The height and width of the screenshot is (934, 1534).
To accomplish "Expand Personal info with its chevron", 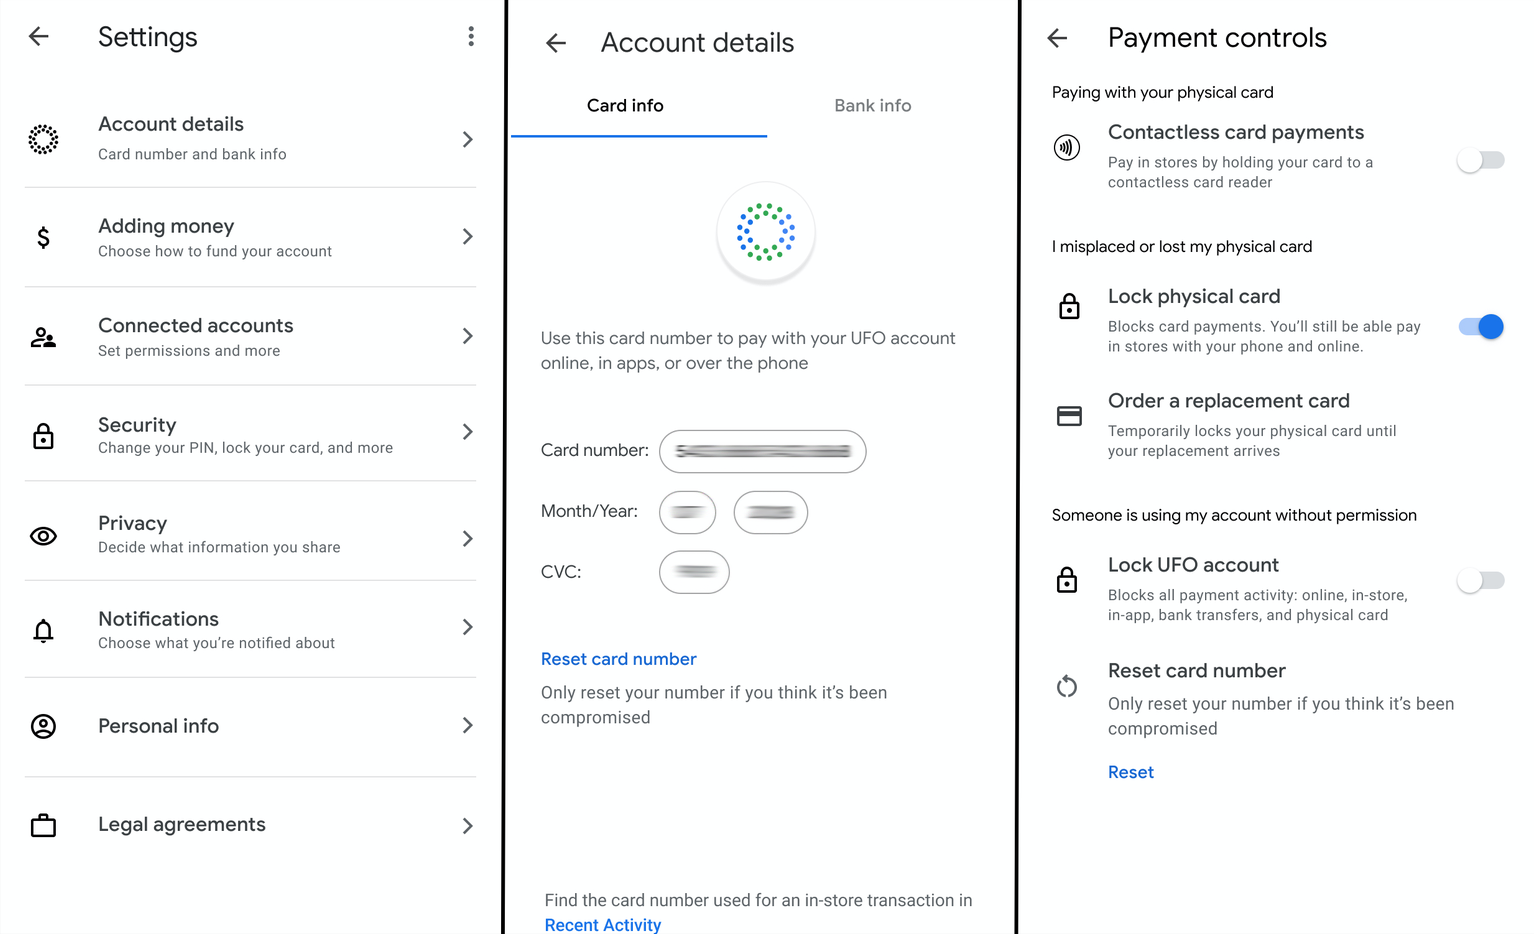I will coord(467,725).
